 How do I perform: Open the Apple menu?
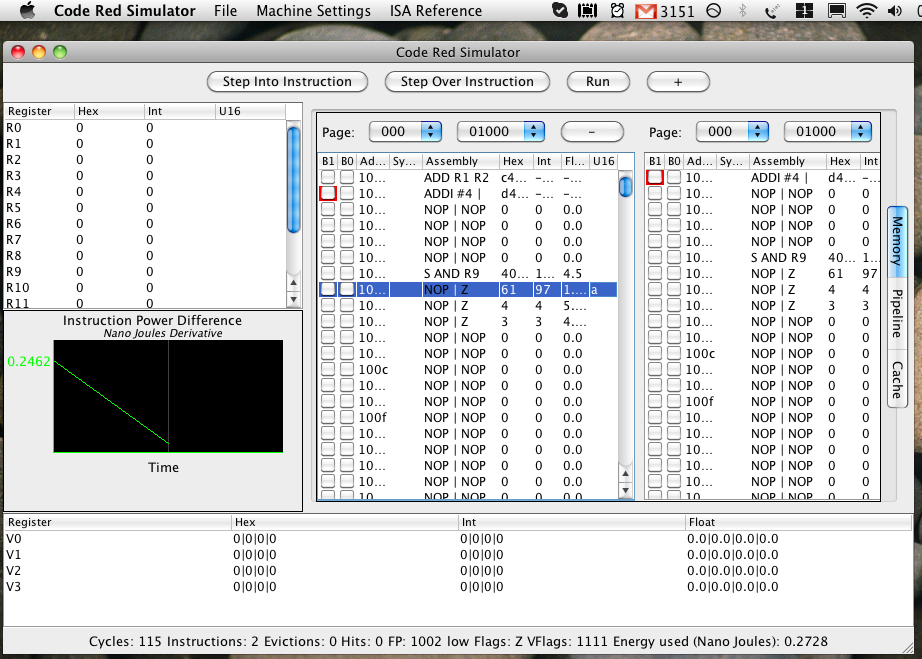click(x=27, y=11)
